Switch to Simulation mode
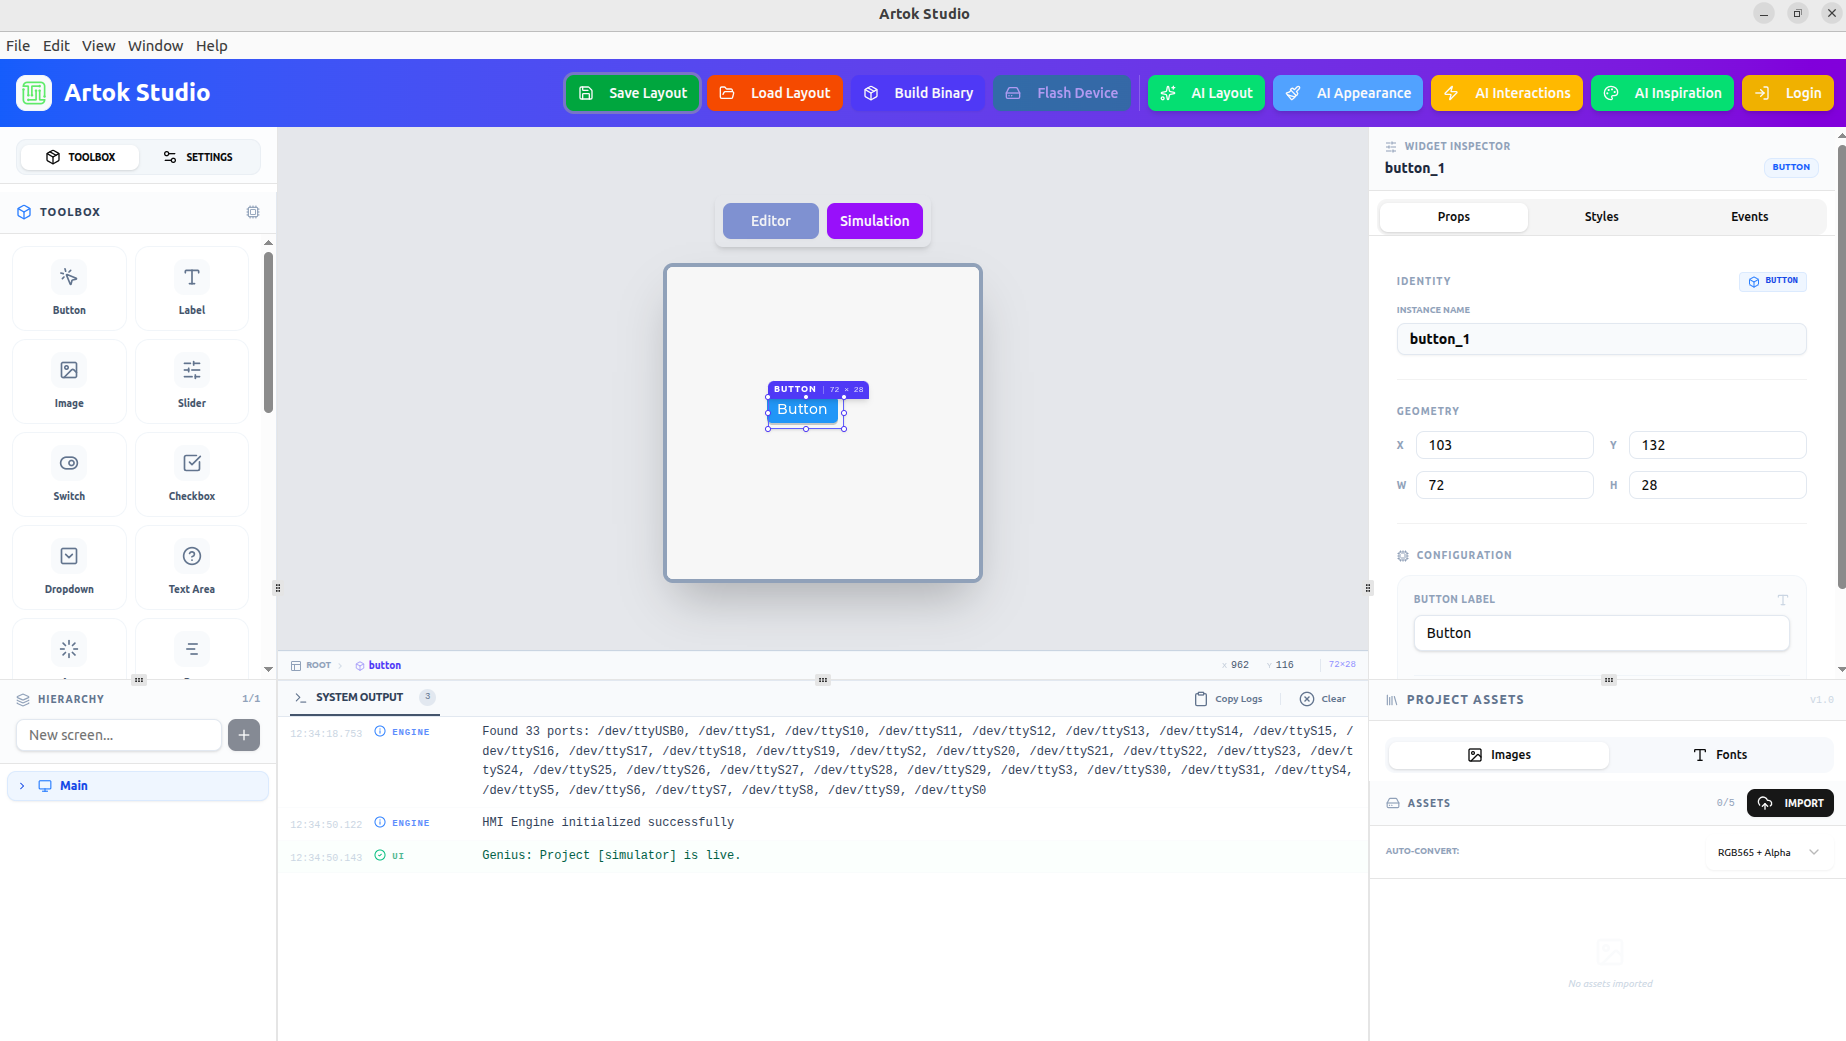The image size is (1846, 1041). [x=874, y=220]
